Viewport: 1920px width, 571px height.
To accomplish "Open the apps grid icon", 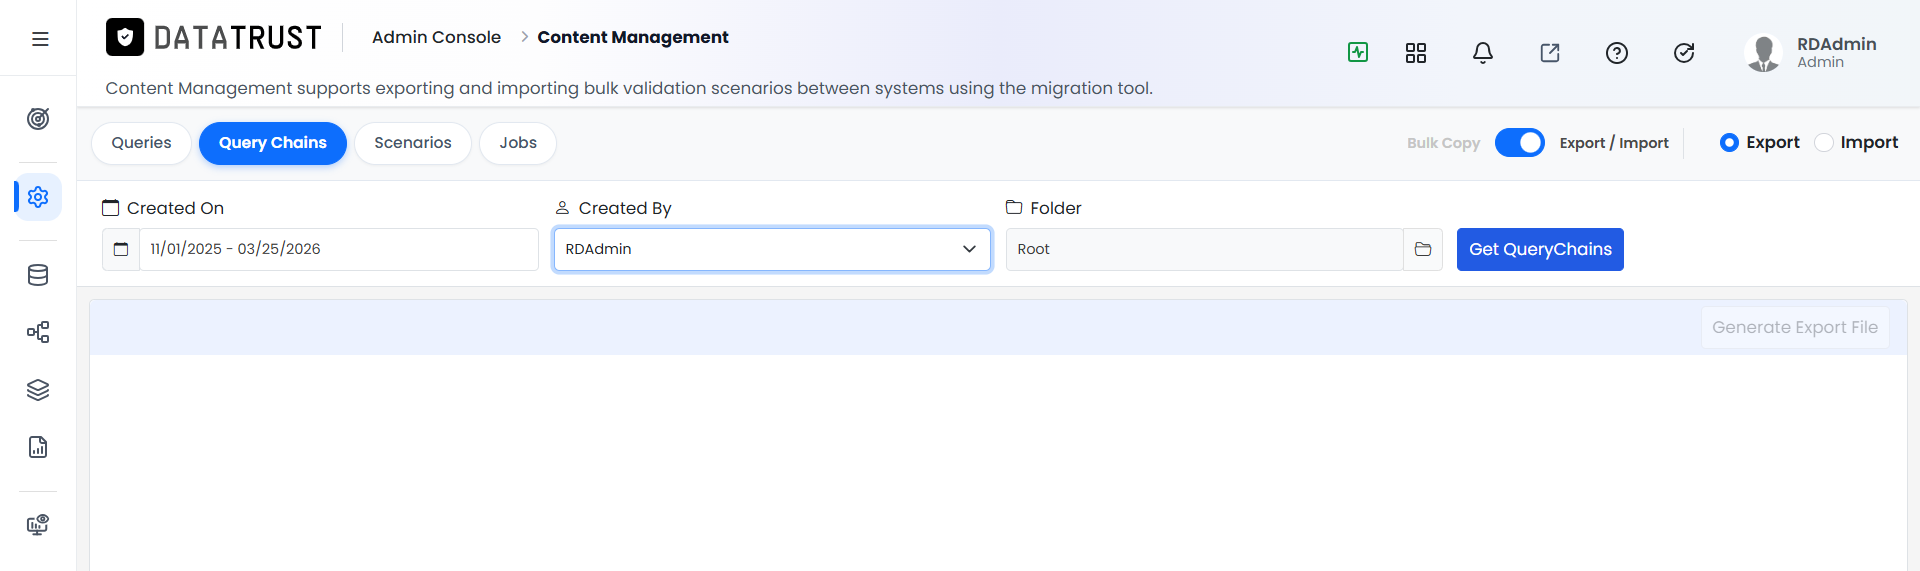I will coord(1416,53).
